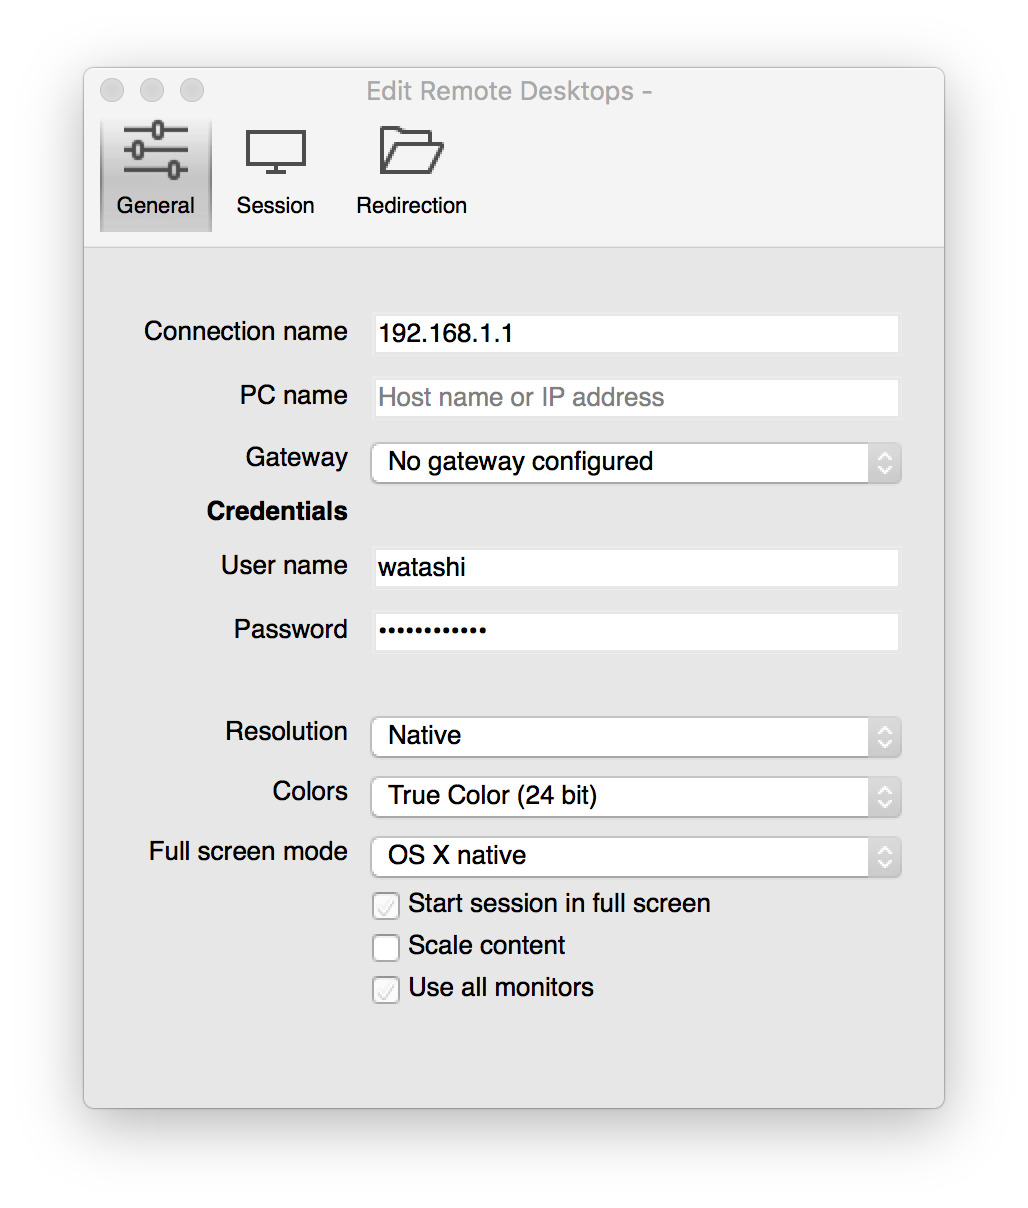The image size is (1028, 1208).
Task: Minimize the Edit Remote Desktops window
Action: pyautogui.click(x=152, y=90)
